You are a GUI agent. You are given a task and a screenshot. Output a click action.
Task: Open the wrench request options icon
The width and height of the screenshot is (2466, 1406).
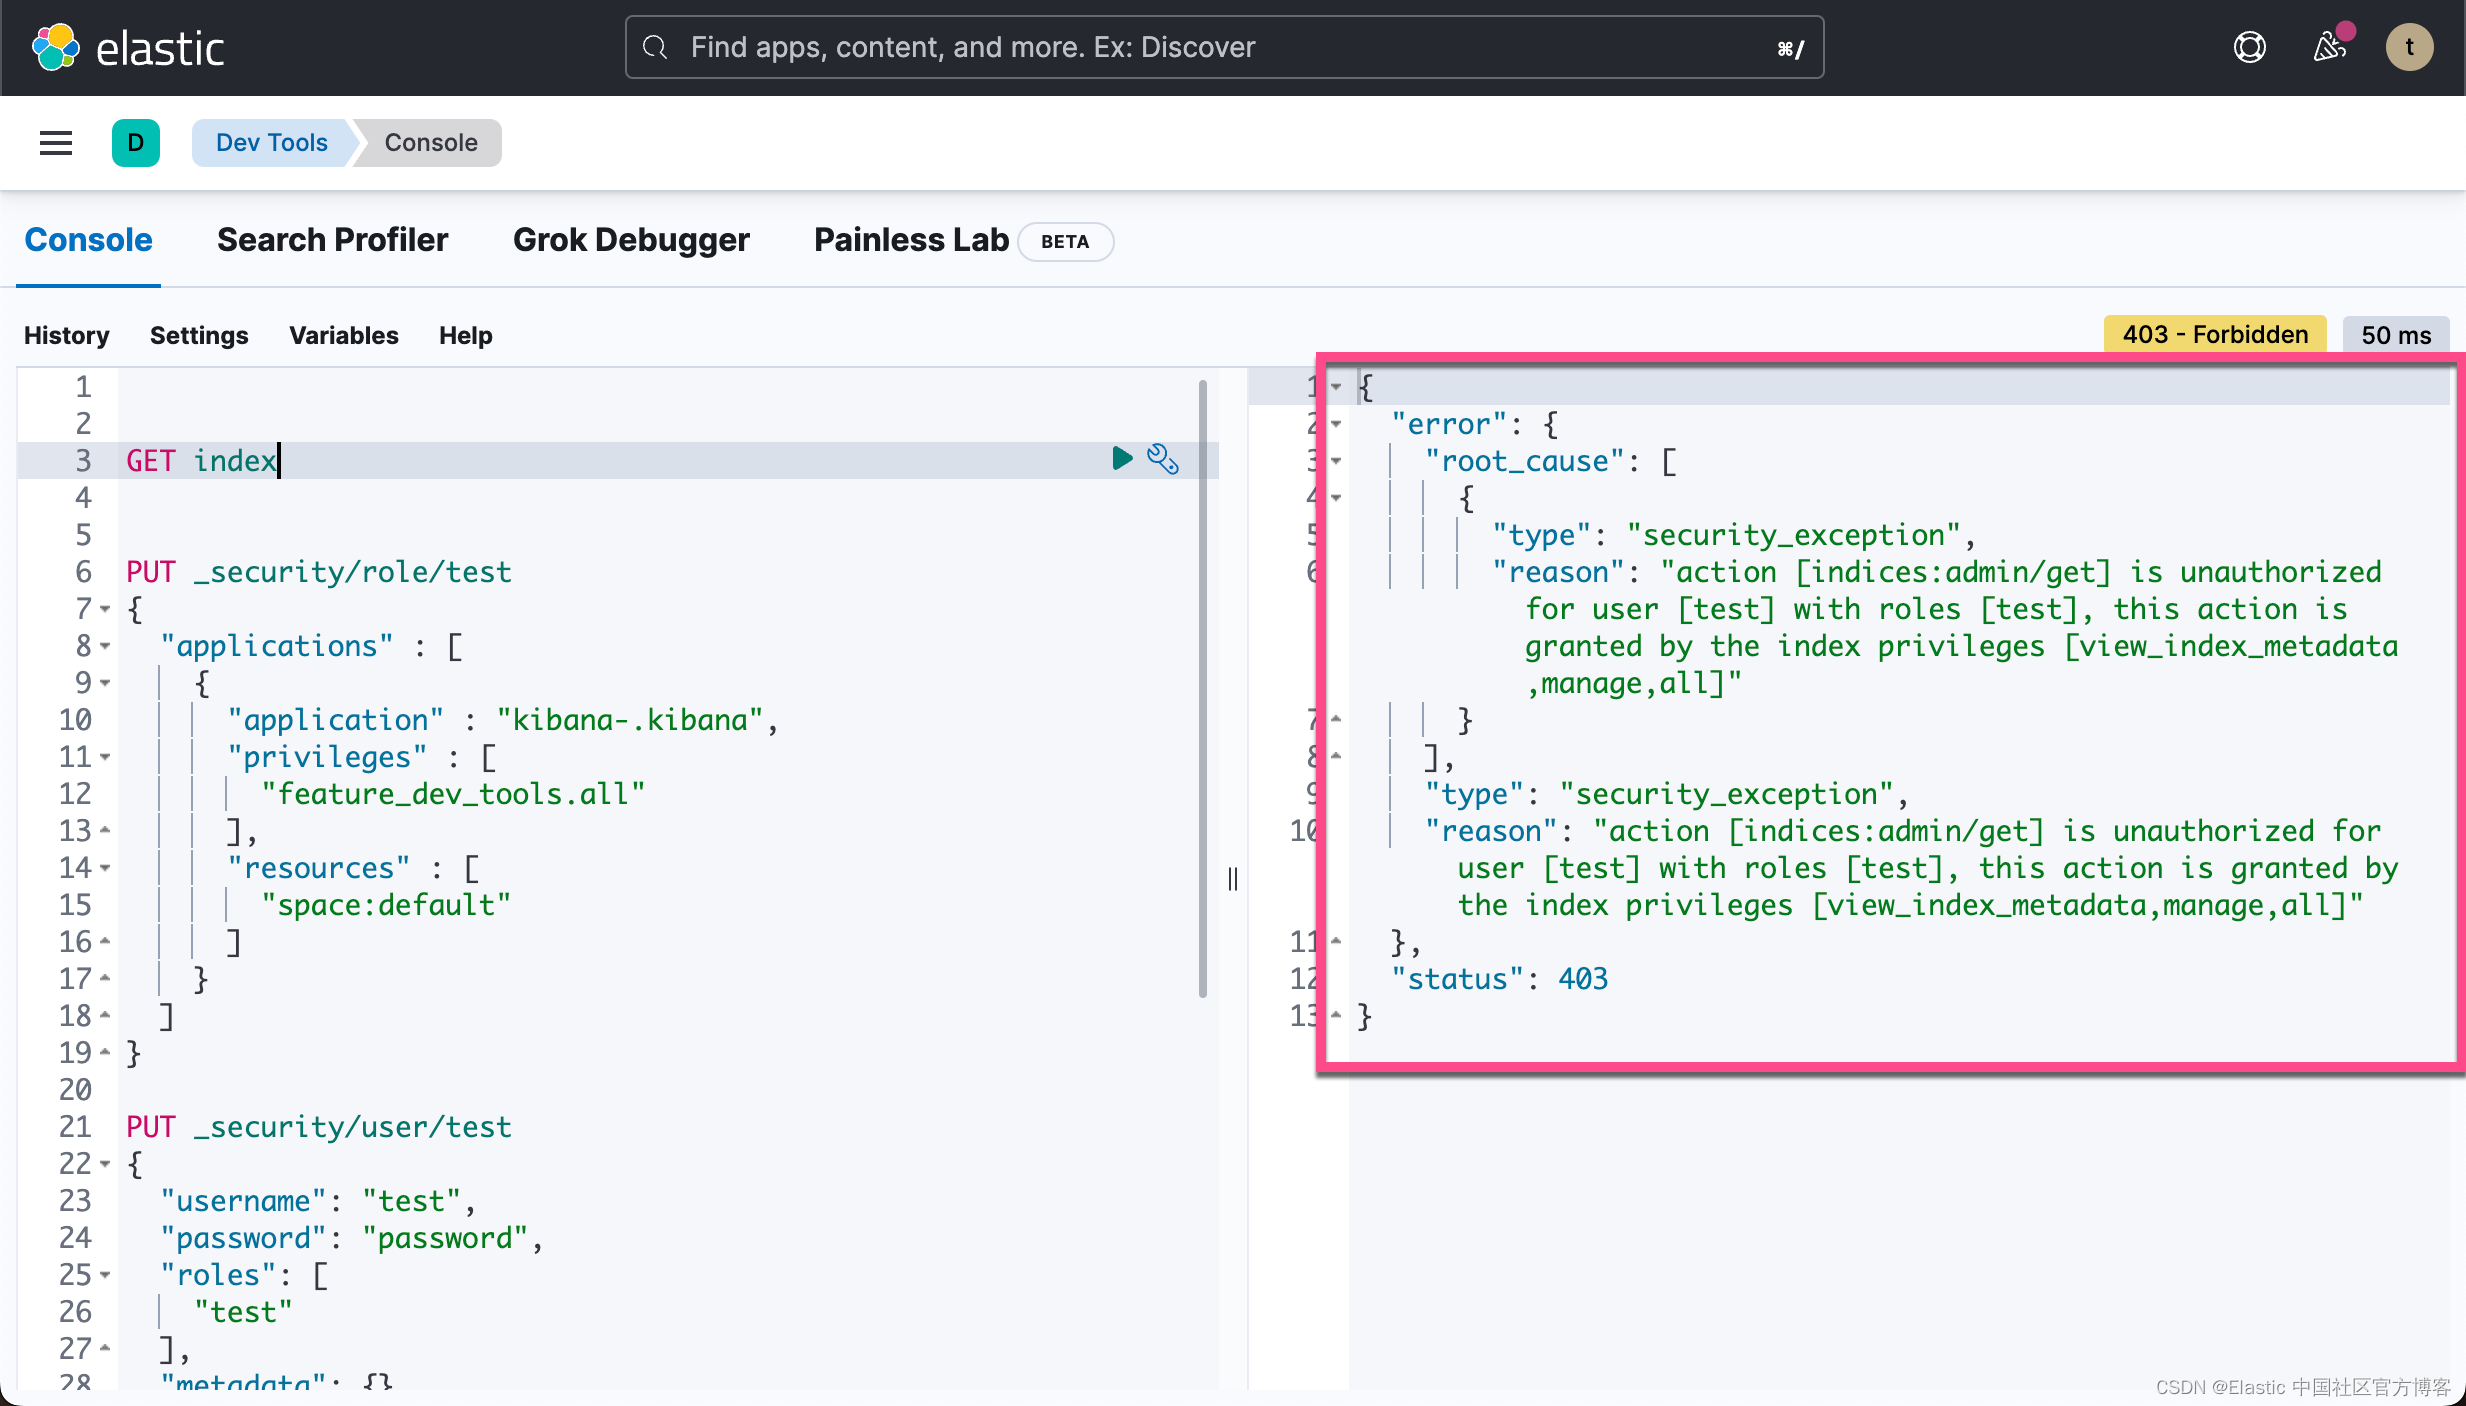[x=1162, y=459]
